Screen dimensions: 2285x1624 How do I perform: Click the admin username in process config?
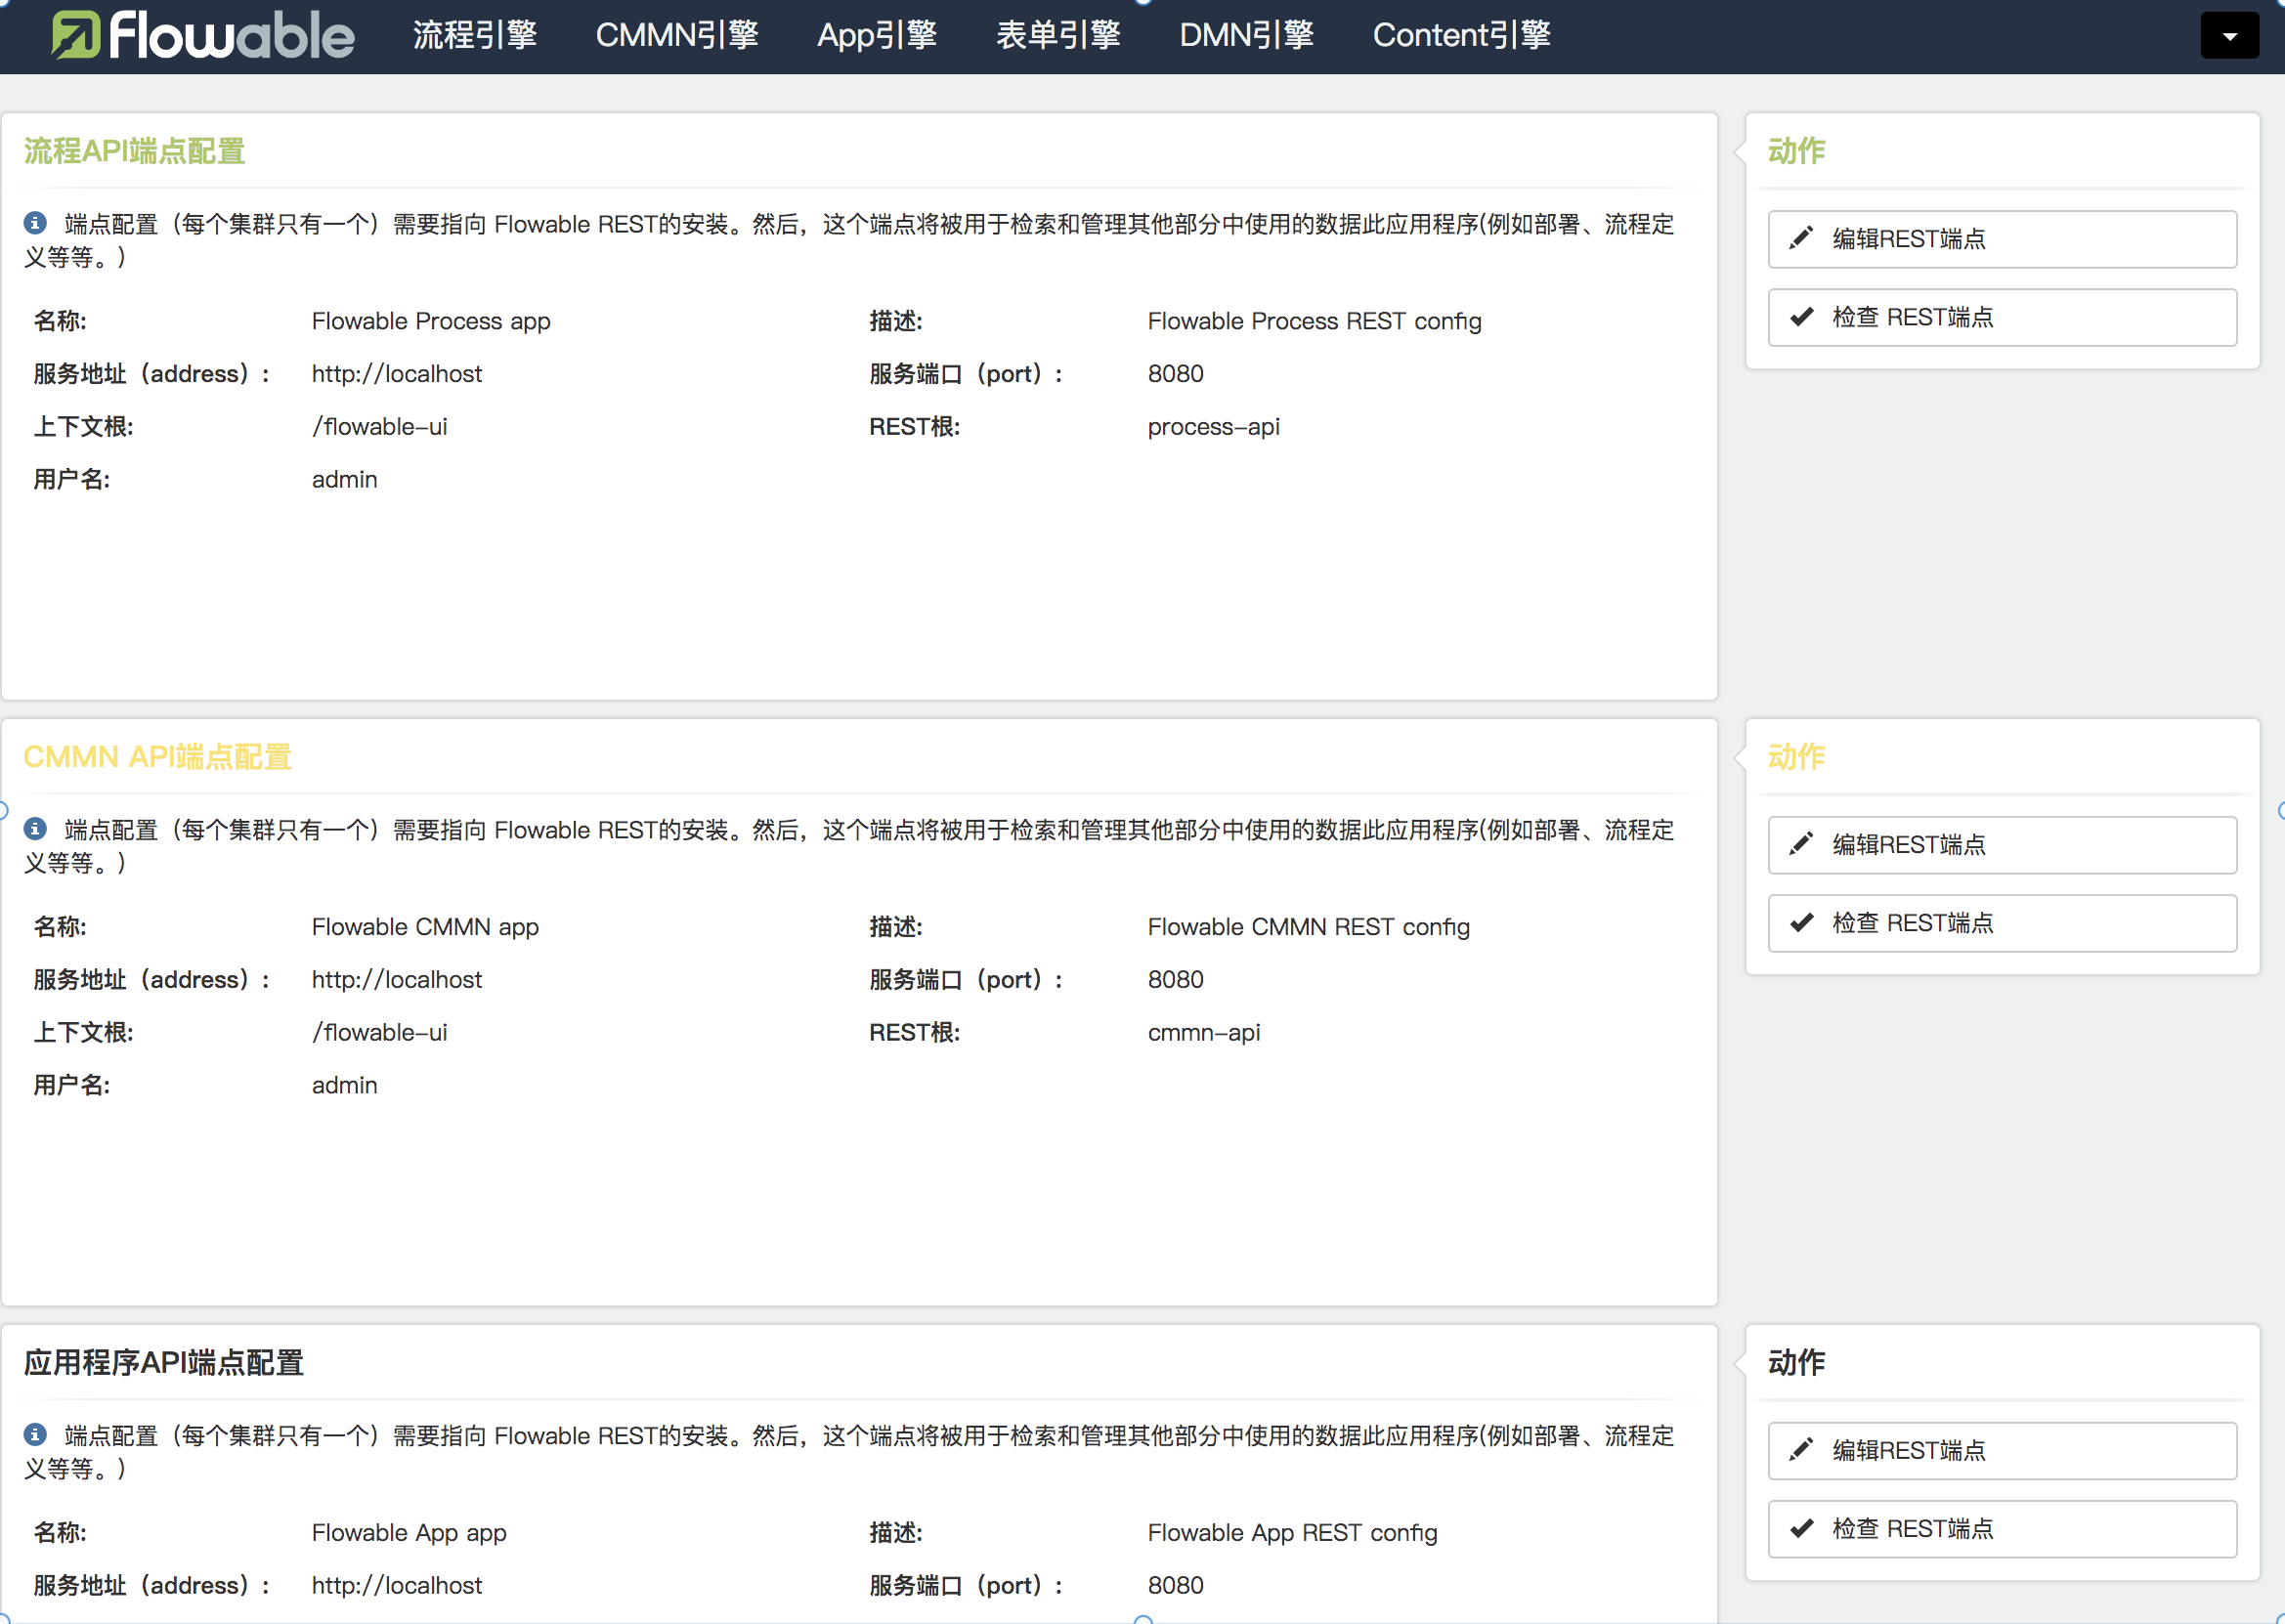(344, 480)
